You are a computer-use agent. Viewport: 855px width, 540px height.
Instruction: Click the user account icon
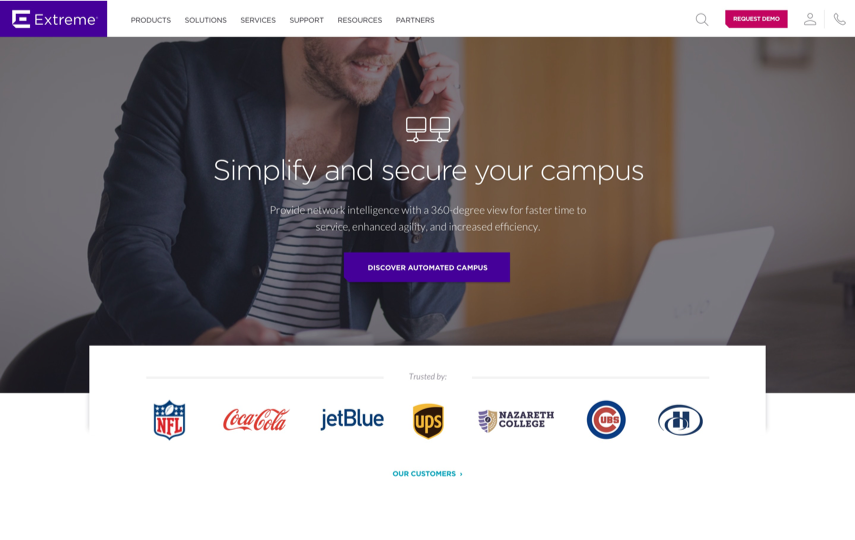click(x=810, y=19)
